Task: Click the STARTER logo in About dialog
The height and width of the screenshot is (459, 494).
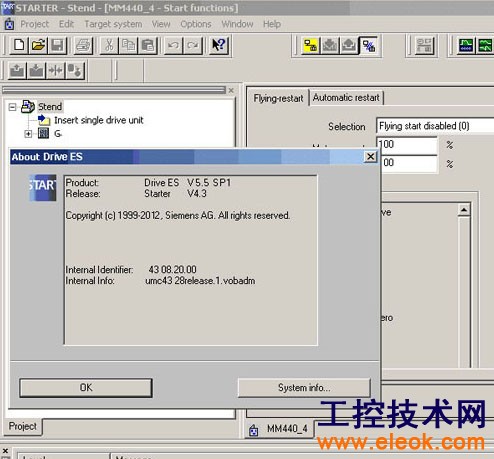Action: click(x=43, y=188)
